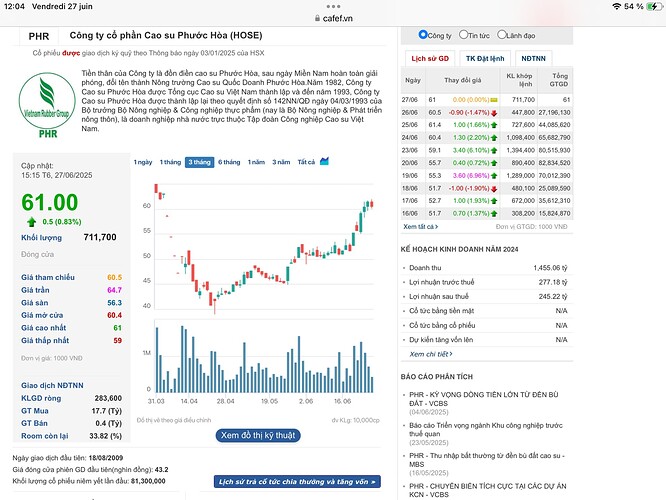The image size is (666, 500).
Task: Click Lợi nhuận sau thuế value 245.22 tỷ
Action: coord(553,297)
